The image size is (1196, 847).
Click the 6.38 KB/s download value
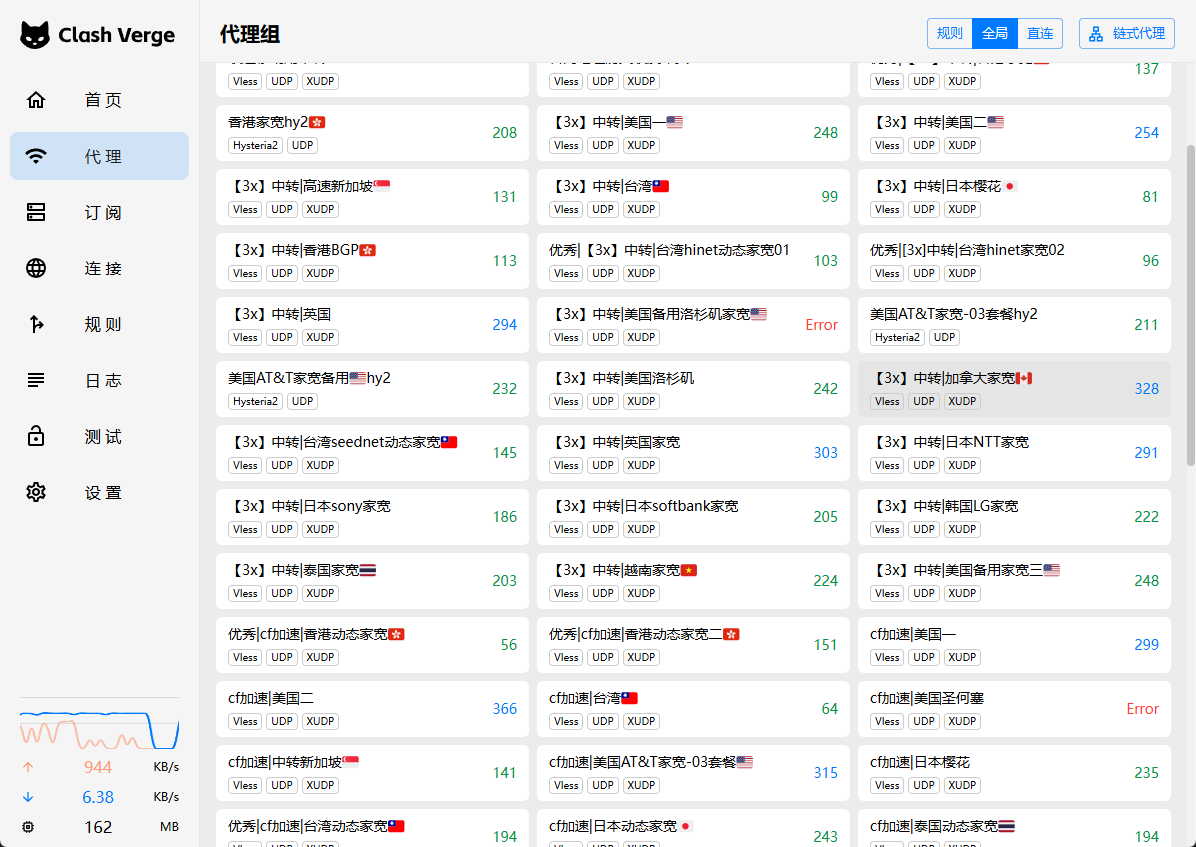(98, 797)
